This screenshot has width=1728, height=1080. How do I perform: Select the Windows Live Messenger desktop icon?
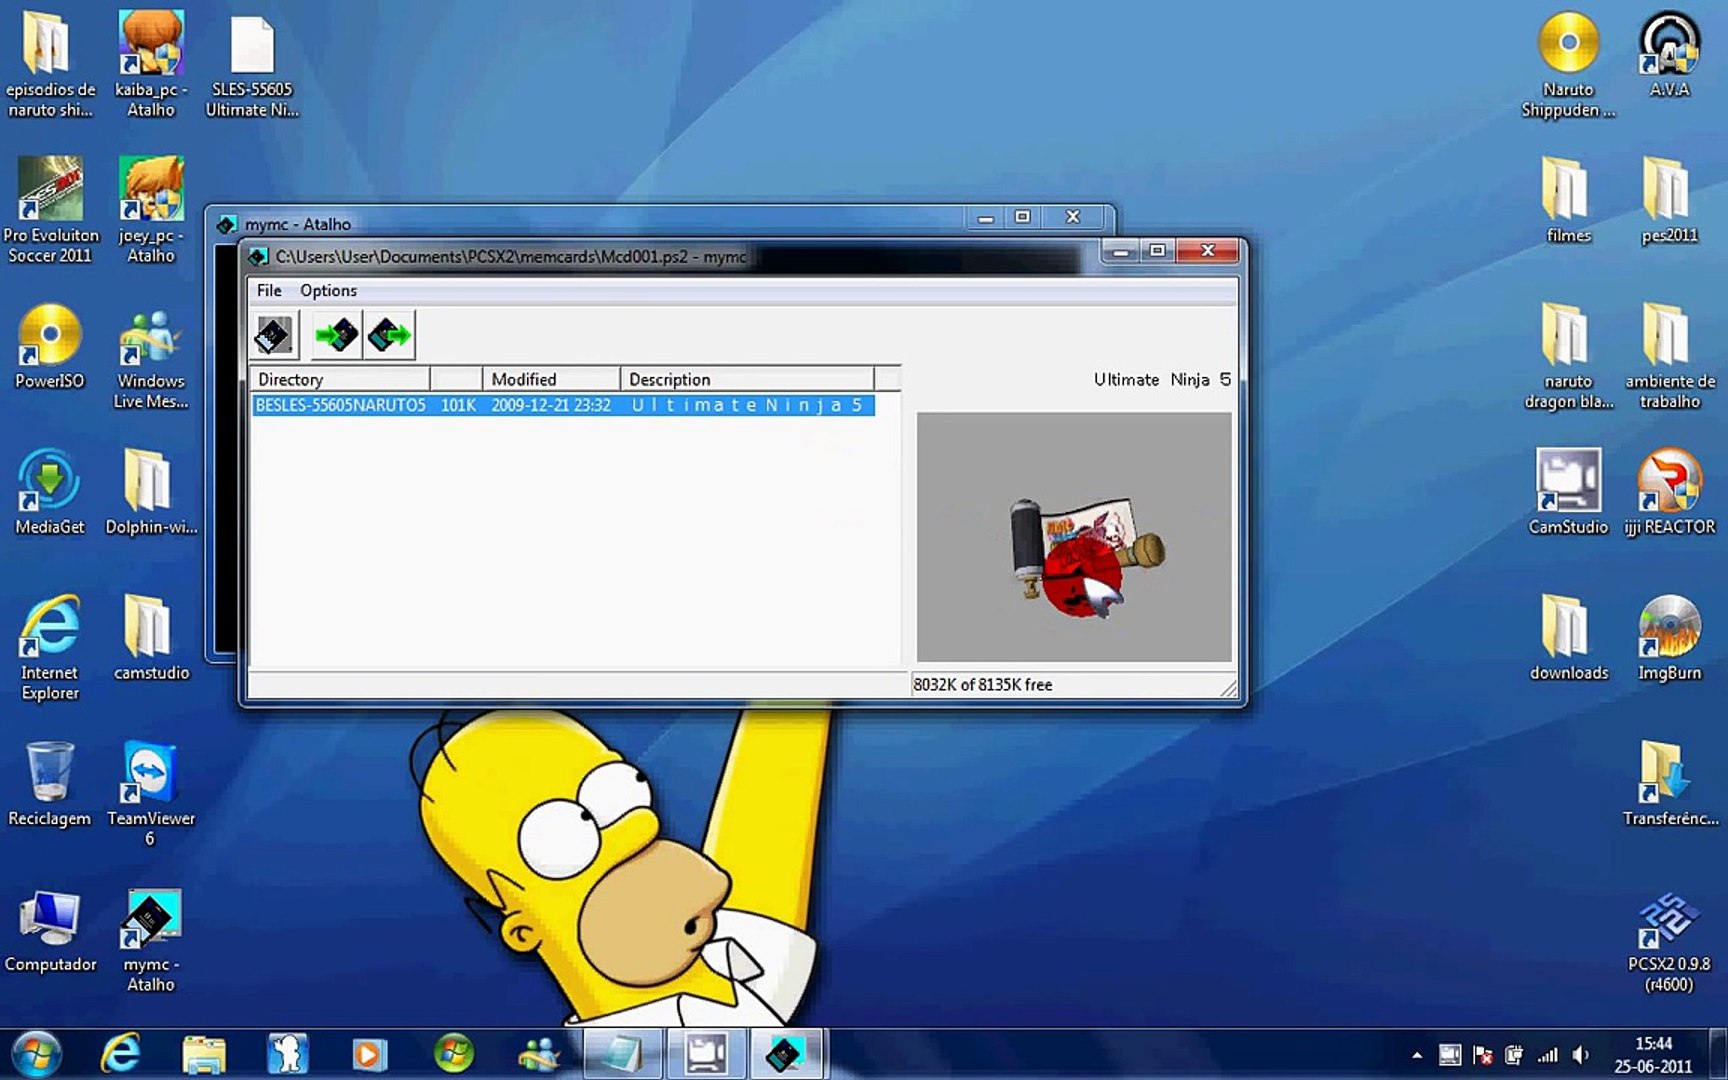151,357
